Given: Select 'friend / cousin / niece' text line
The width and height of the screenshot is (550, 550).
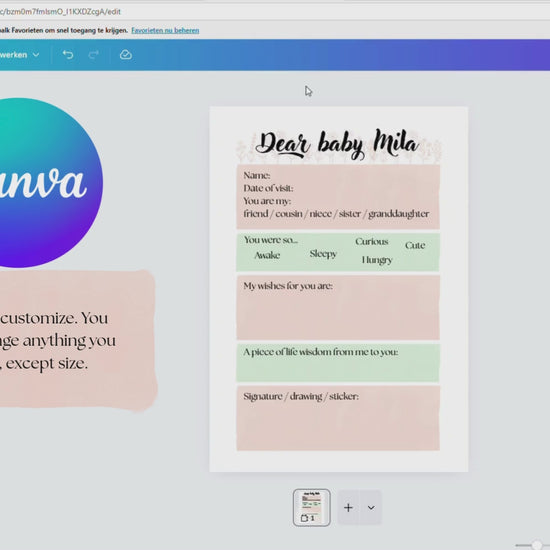Looking at the screenshot, I should coord(336,214).
